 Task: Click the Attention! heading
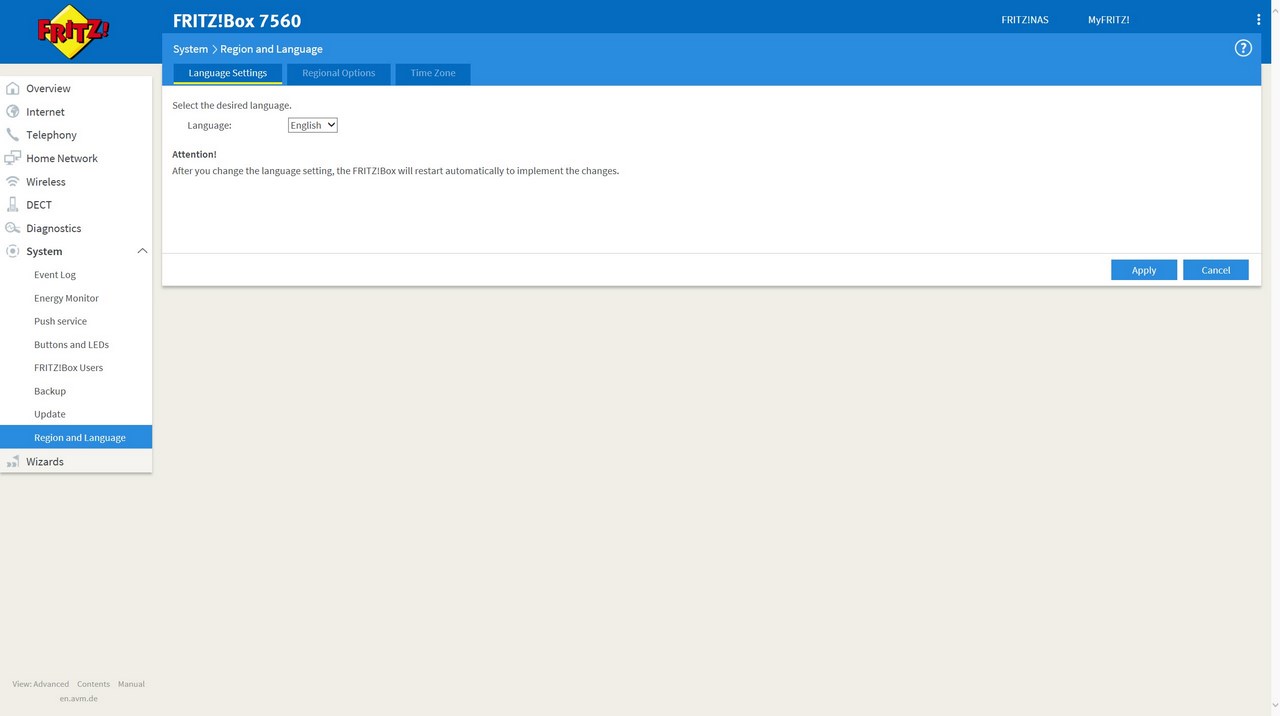pyautogui.click(x=194, y=154)
